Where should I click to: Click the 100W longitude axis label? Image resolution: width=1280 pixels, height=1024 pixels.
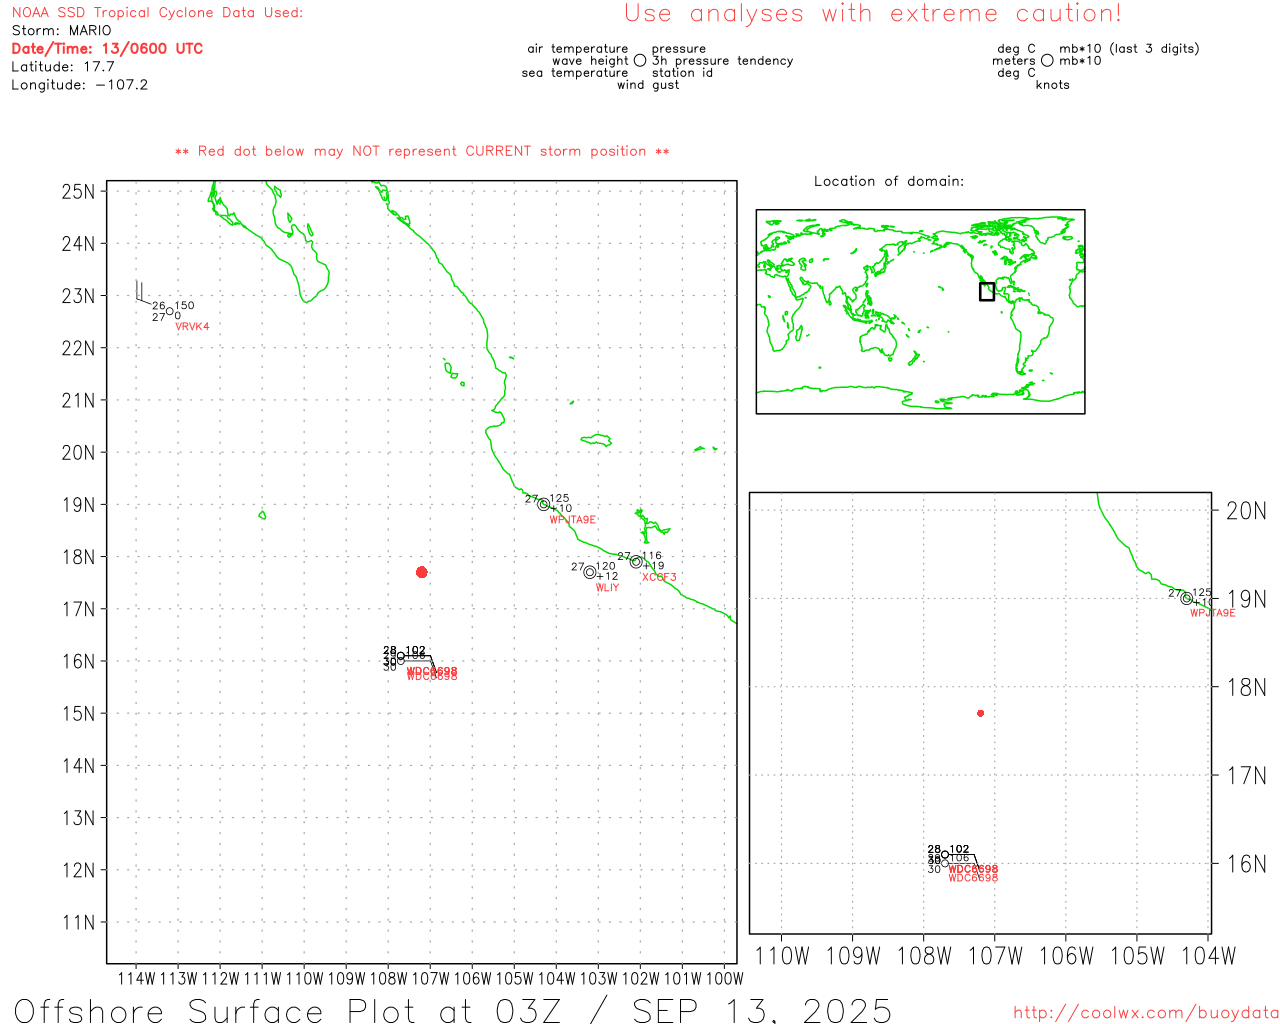(725, 978)
